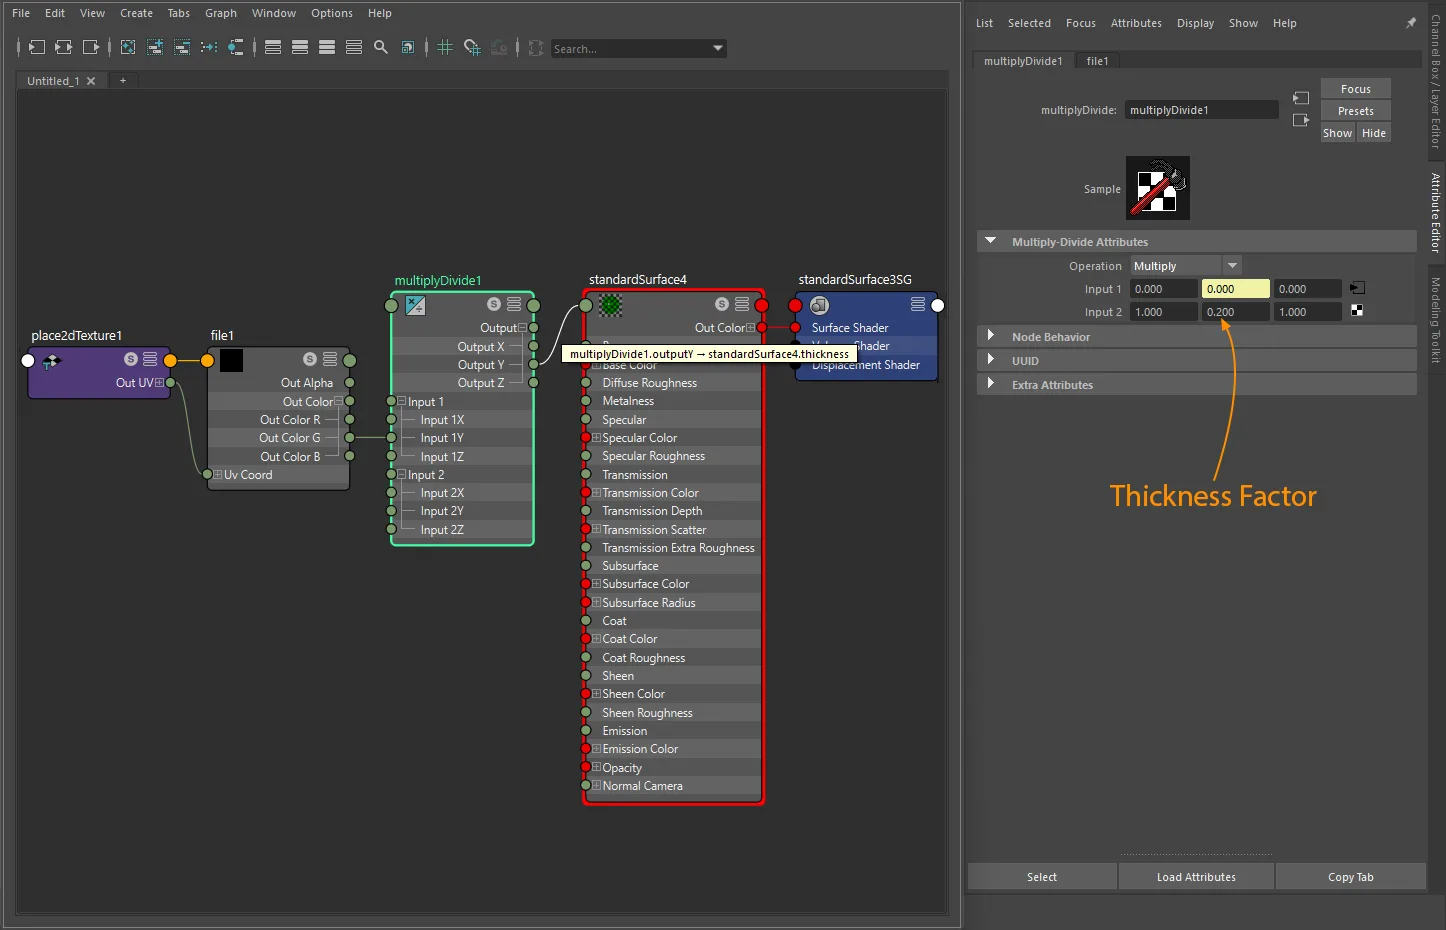Select the multiplyDivide1 tab
The height and width of the screenshot is (930, 1446).
tap(1023, 61)
